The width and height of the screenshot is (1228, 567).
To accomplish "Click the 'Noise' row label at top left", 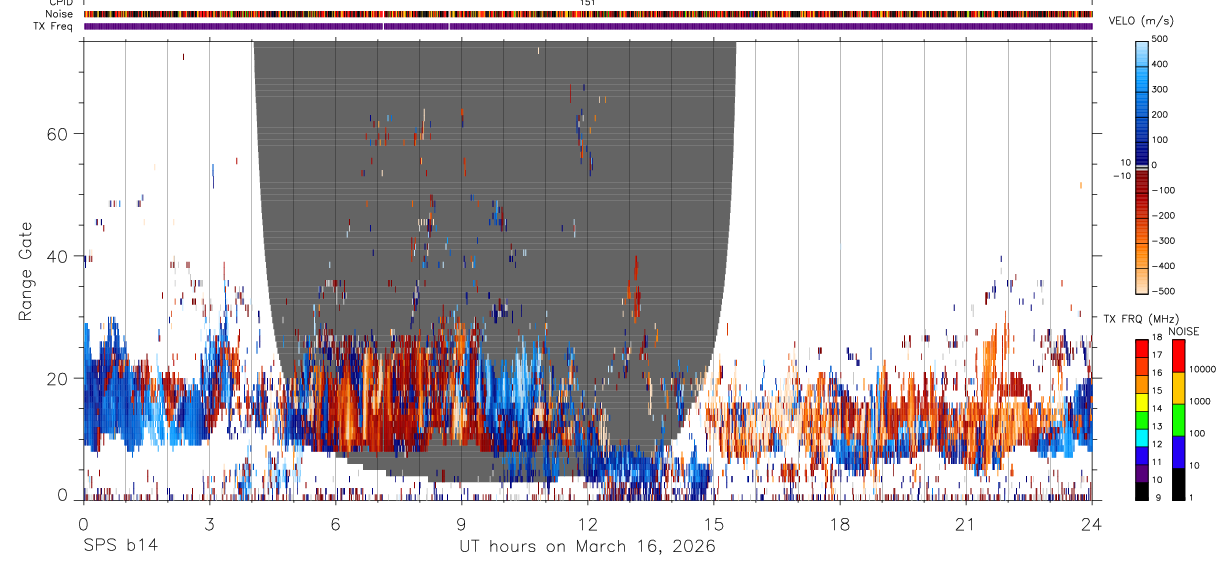I will [60, 14].
